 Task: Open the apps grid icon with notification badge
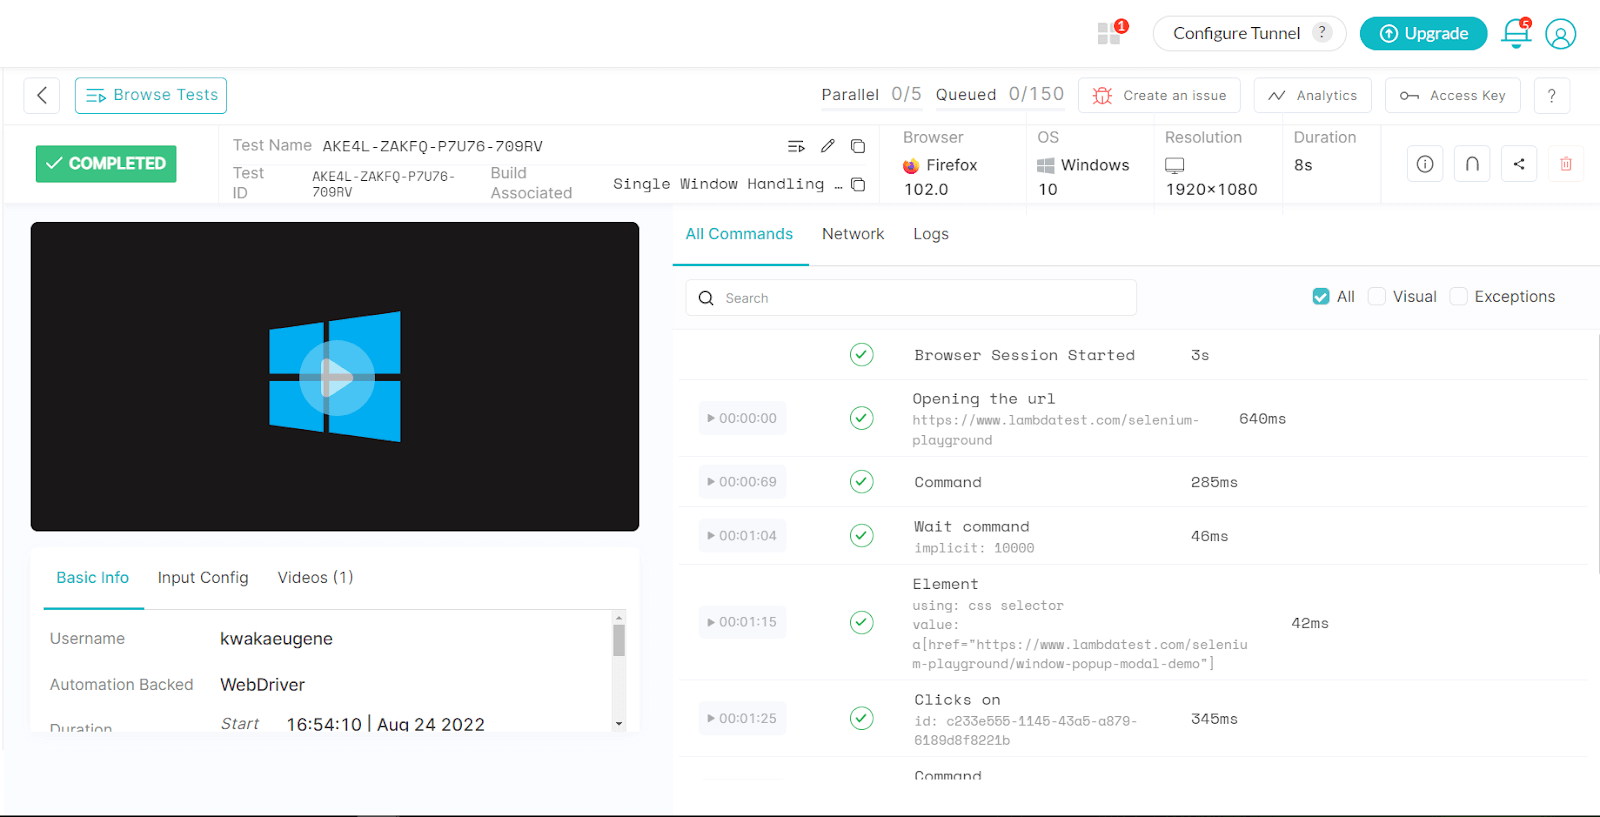pos(1110,33)
